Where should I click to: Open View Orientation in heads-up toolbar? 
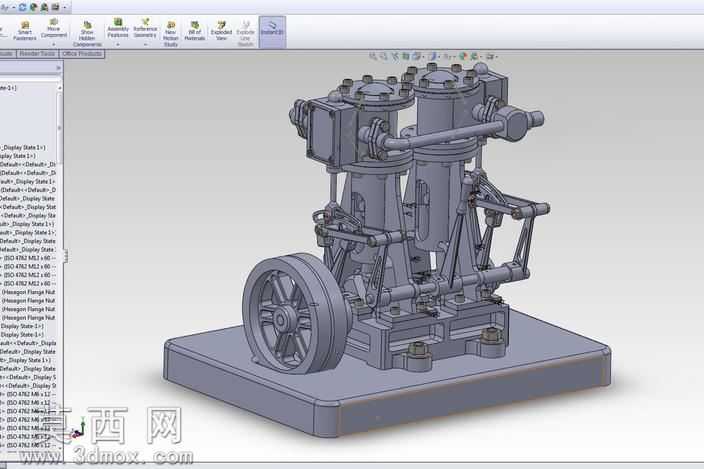[417, 56]
